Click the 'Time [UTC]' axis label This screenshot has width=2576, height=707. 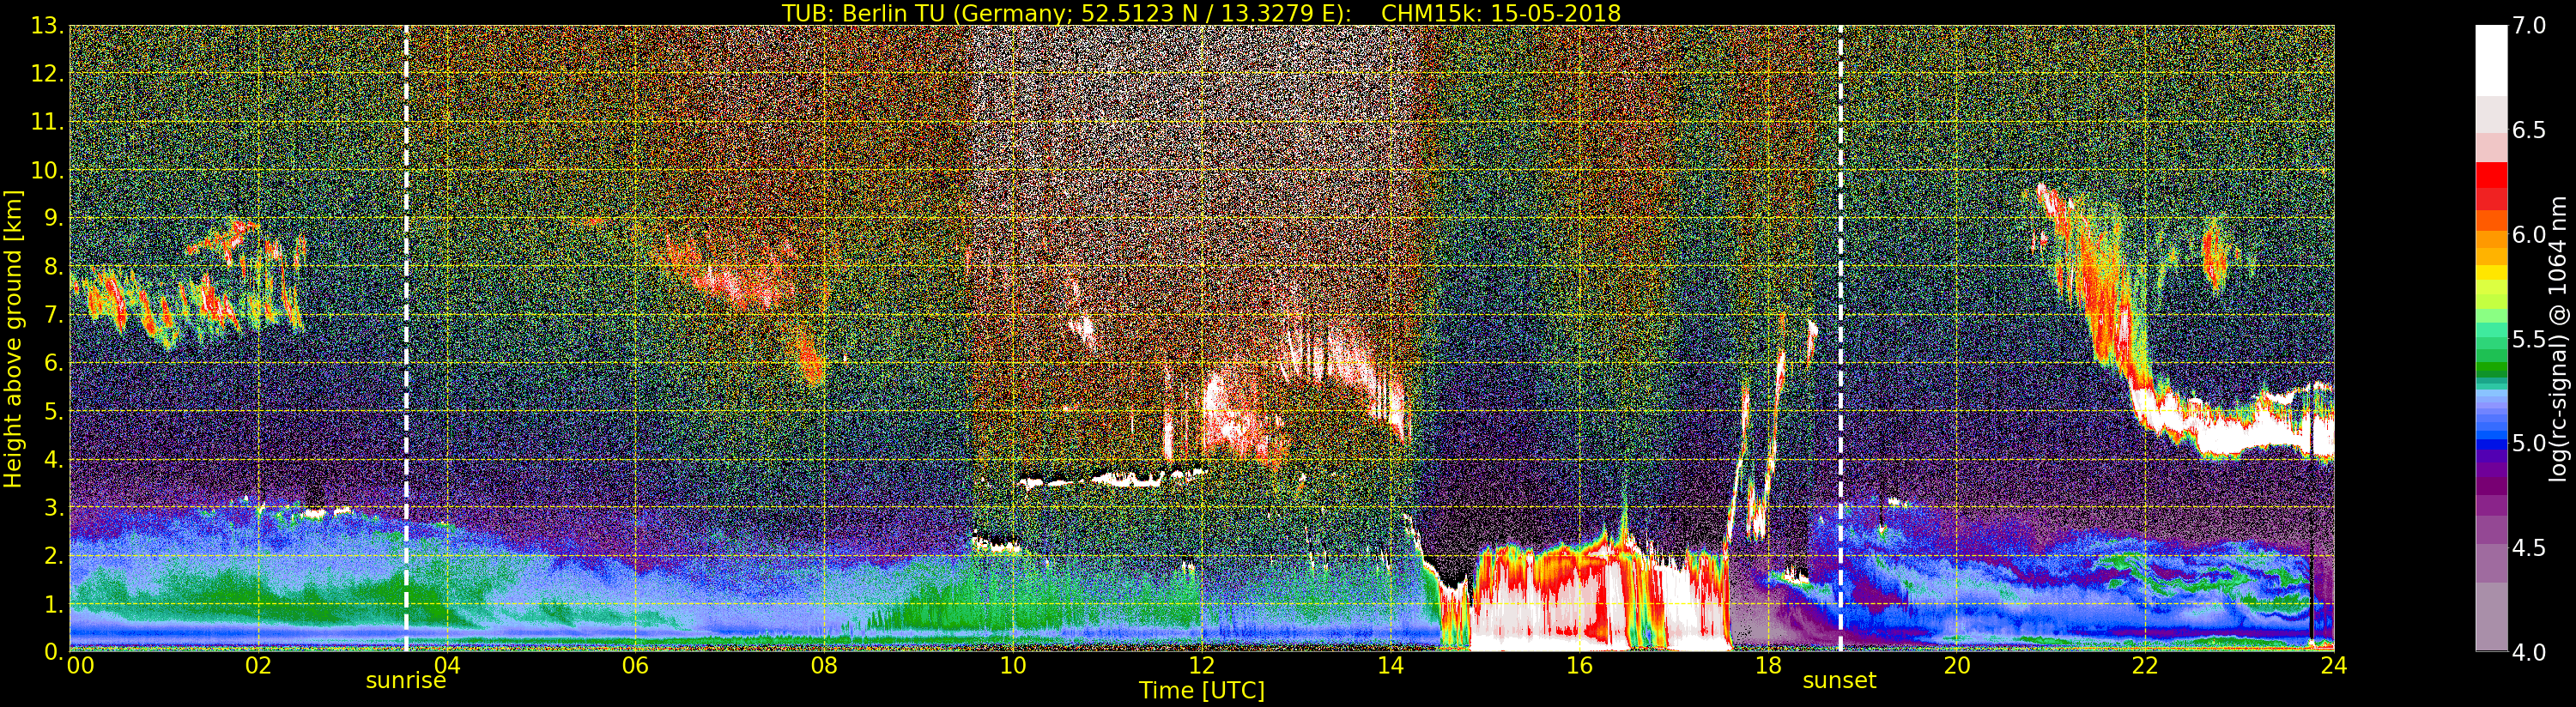coord(1202,690)
